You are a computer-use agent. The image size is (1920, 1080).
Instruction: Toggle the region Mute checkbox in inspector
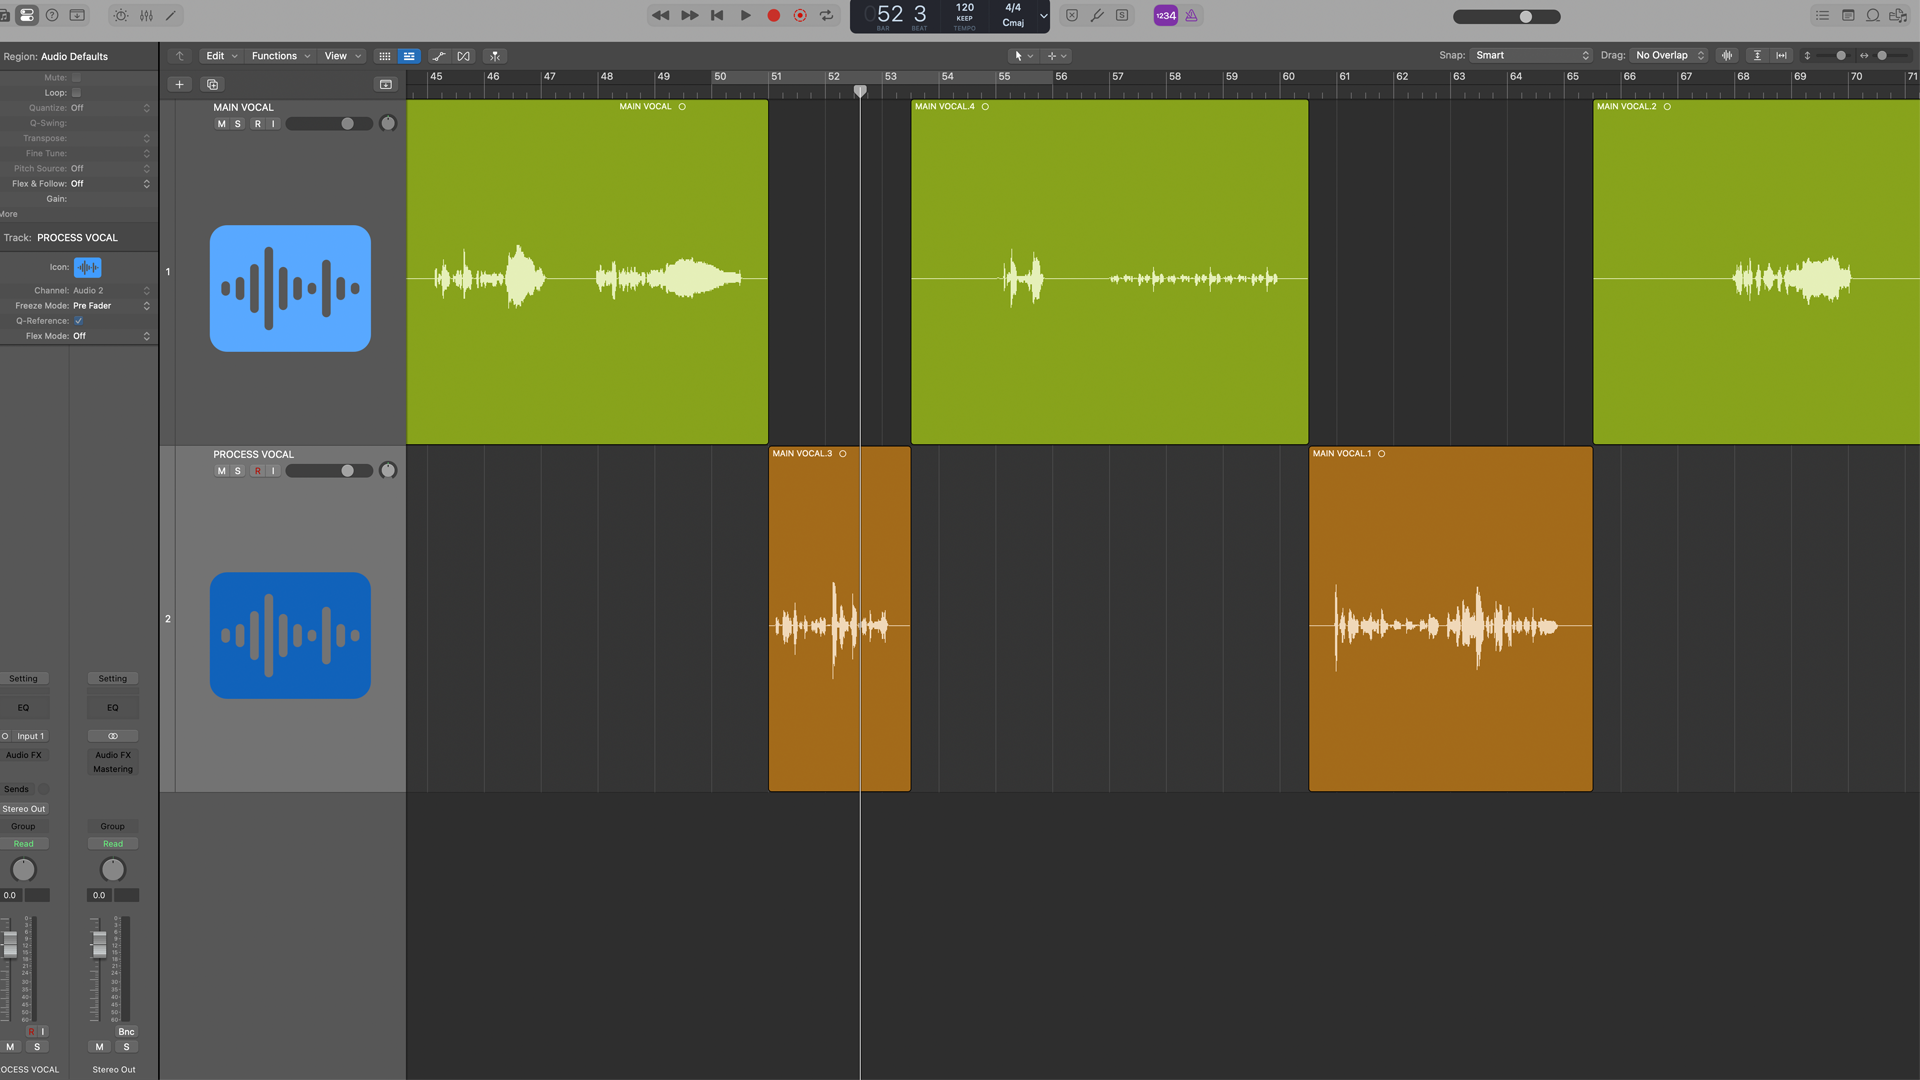coord(76,77)
